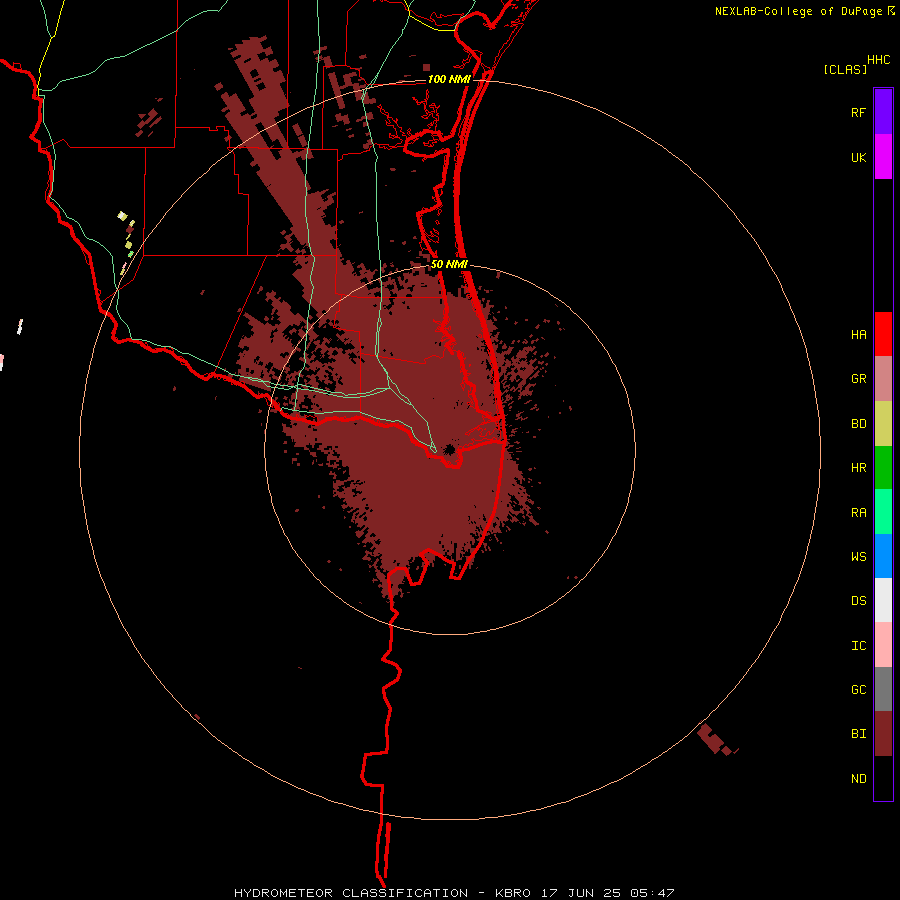Click the HR green legend swatch
The height and width of the screenshot is (900, 900).
883,468
